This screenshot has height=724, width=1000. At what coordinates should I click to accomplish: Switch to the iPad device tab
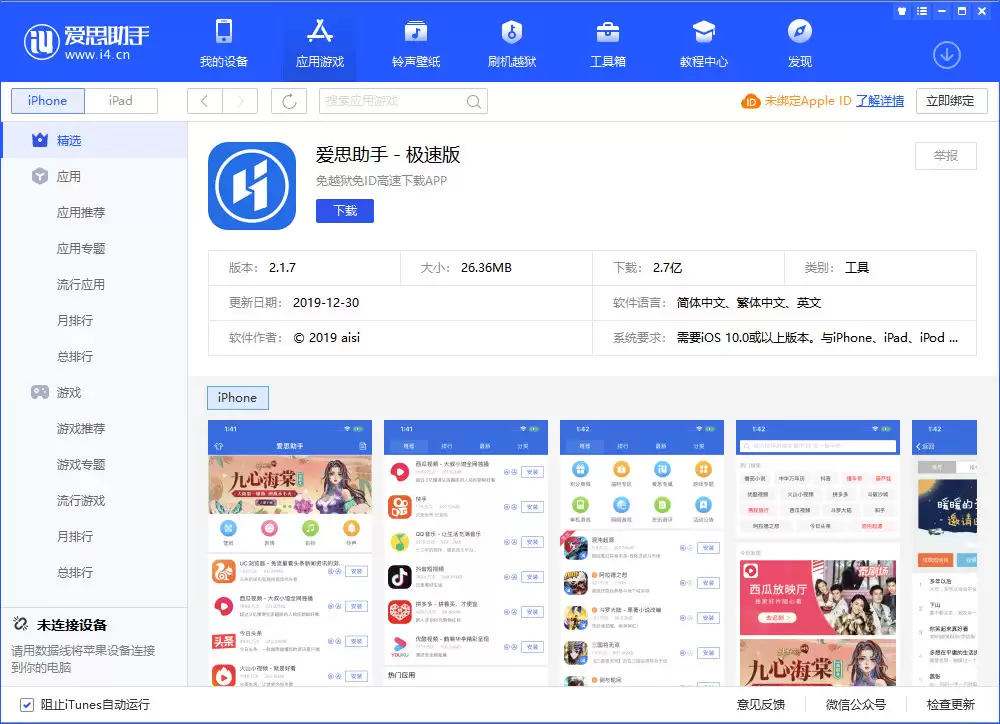click(121, 101)
